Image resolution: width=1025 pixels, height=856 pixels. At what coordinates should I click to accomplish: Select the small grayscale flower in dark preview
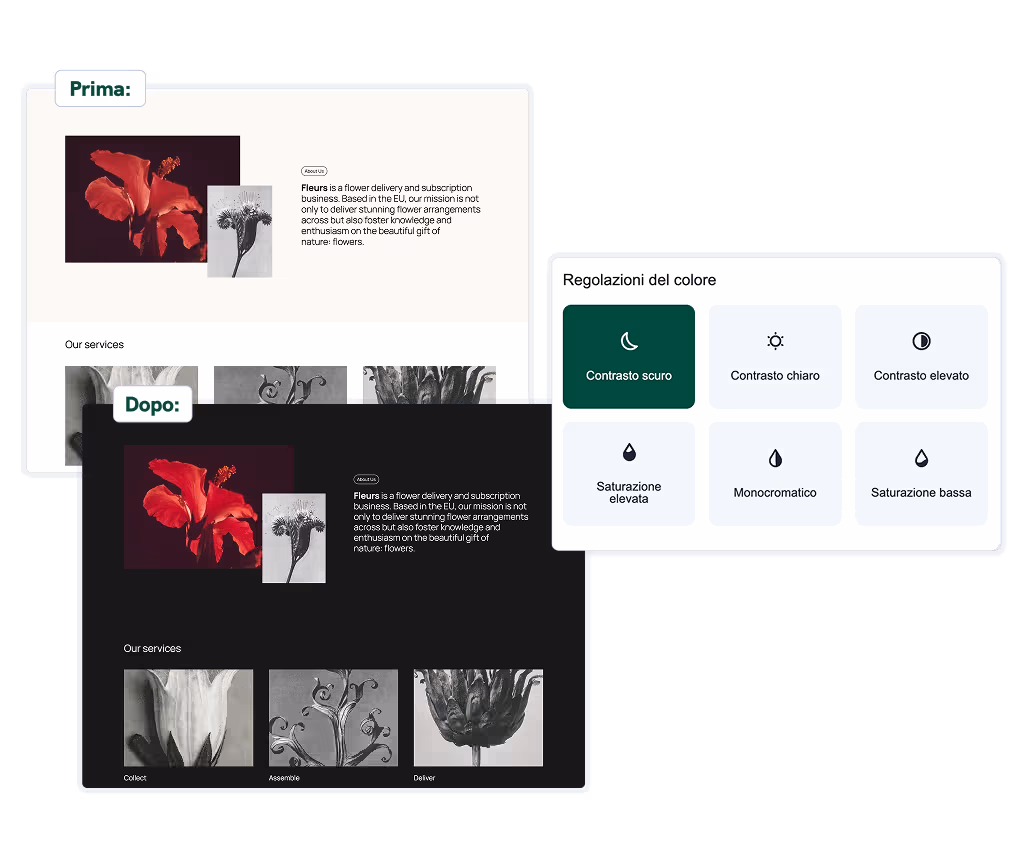click(x=294, y=538)
